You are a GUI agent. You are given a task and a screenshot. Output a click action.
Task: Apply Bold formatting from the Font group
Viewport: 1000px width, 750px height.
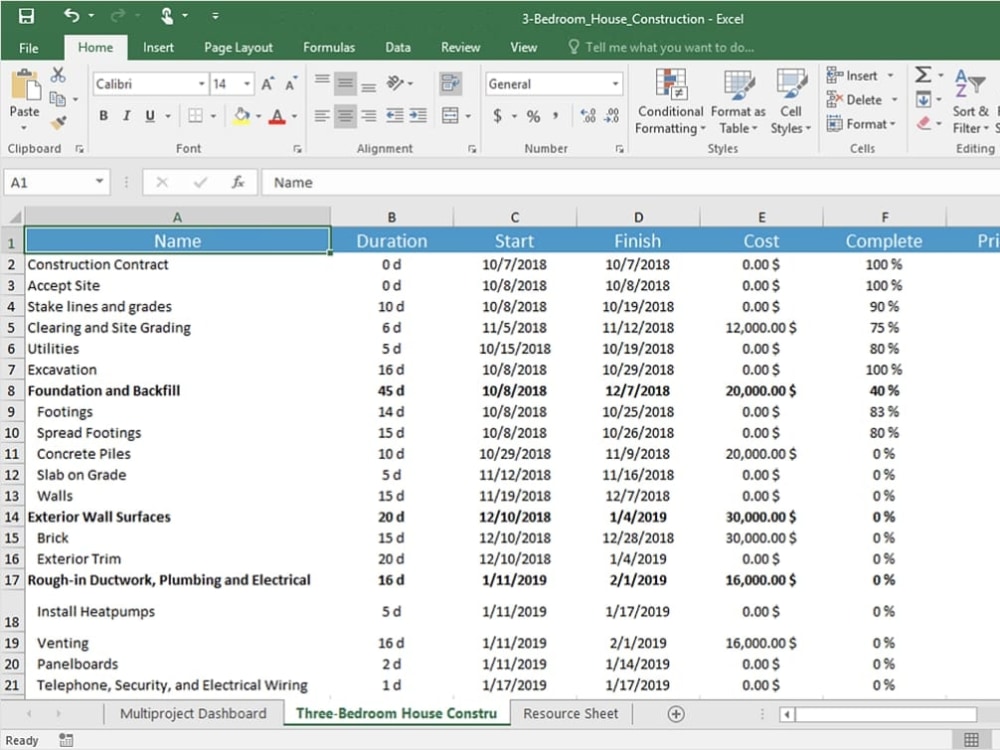103,116
